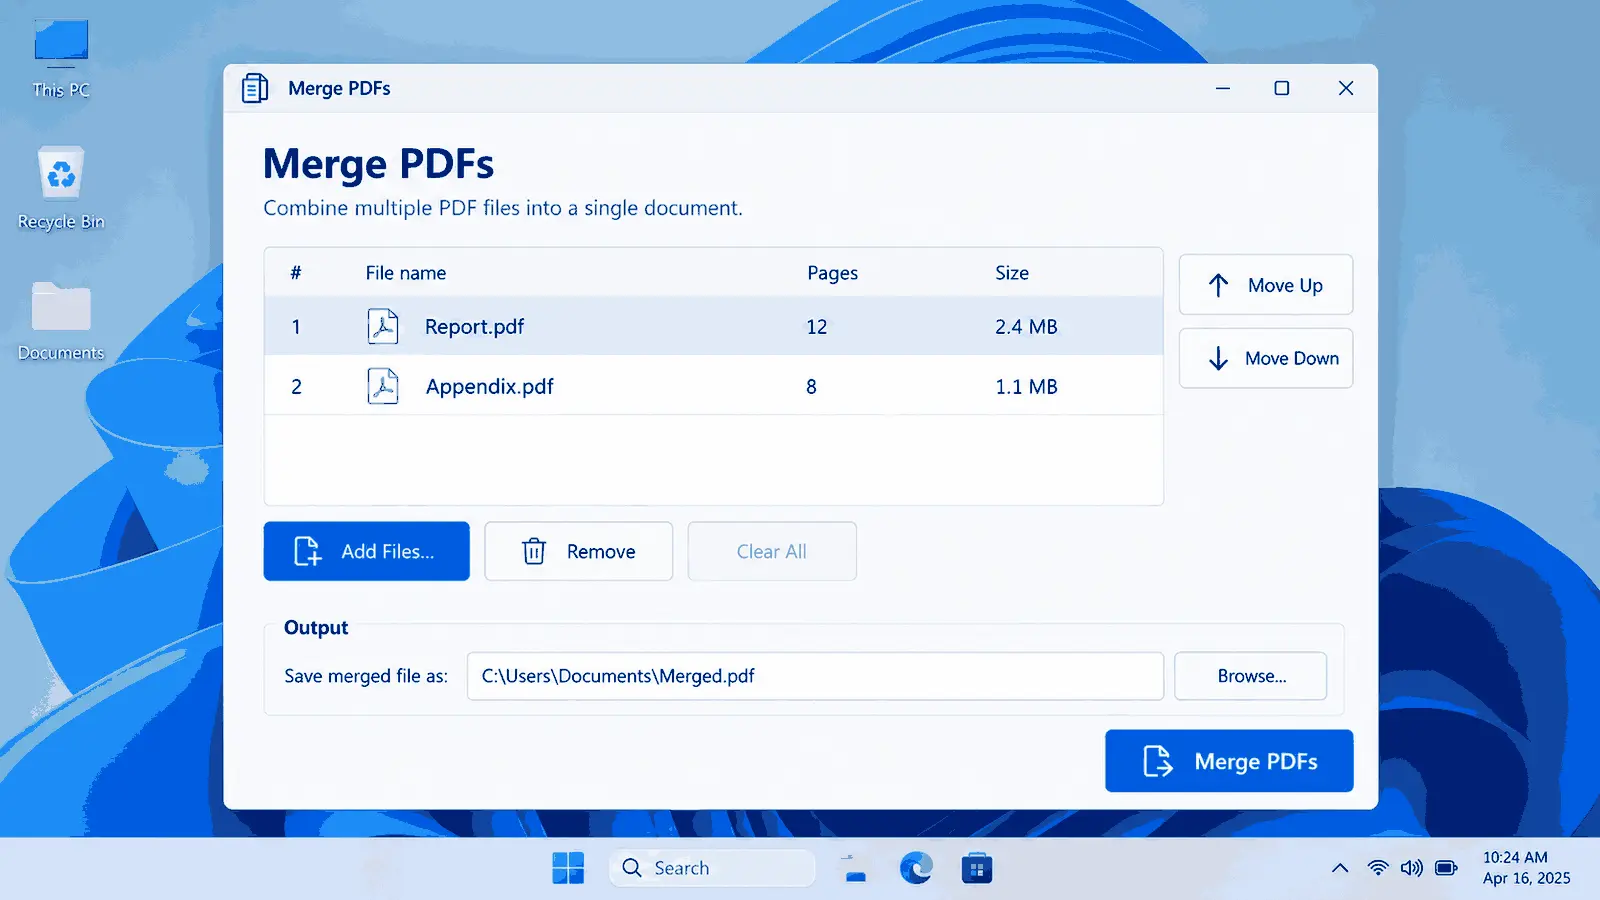Move the selected file up
The width and height of the screenshot is (1600, 900).
point(1266,285)
